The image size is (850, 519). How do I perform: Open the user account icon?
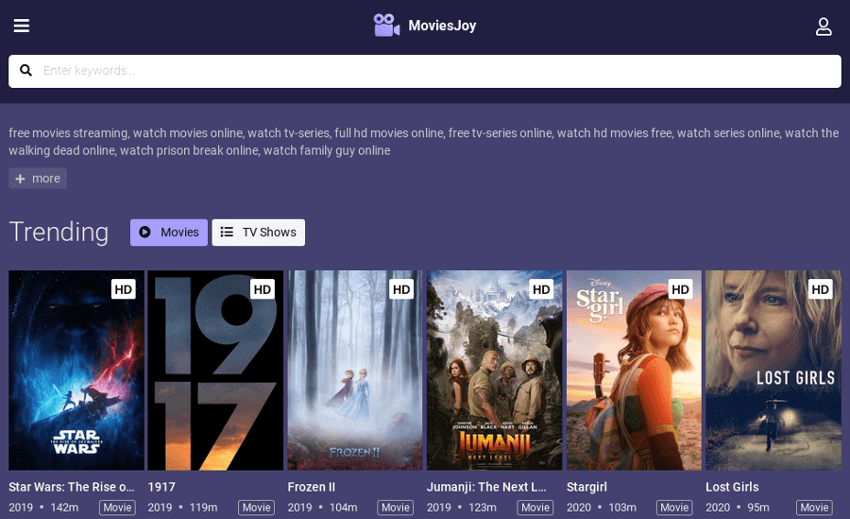point(823,26)
